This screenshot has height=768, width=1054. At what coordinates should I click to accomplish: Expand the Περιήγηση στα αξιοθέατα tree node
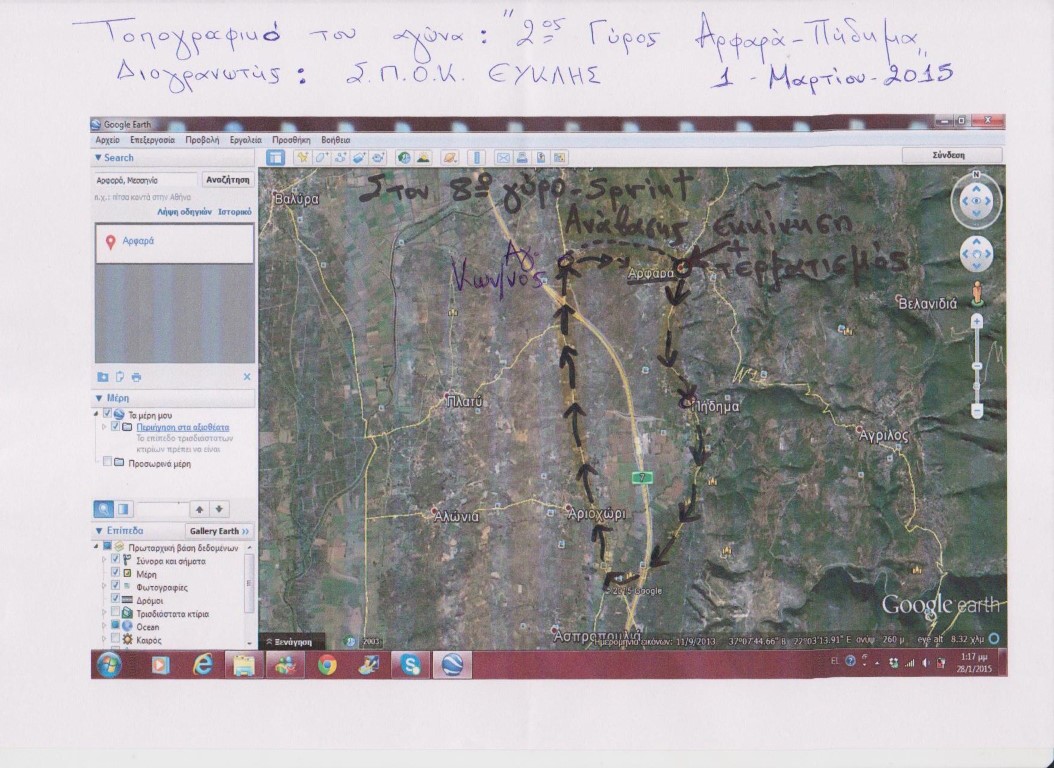[x=104, y=427]
